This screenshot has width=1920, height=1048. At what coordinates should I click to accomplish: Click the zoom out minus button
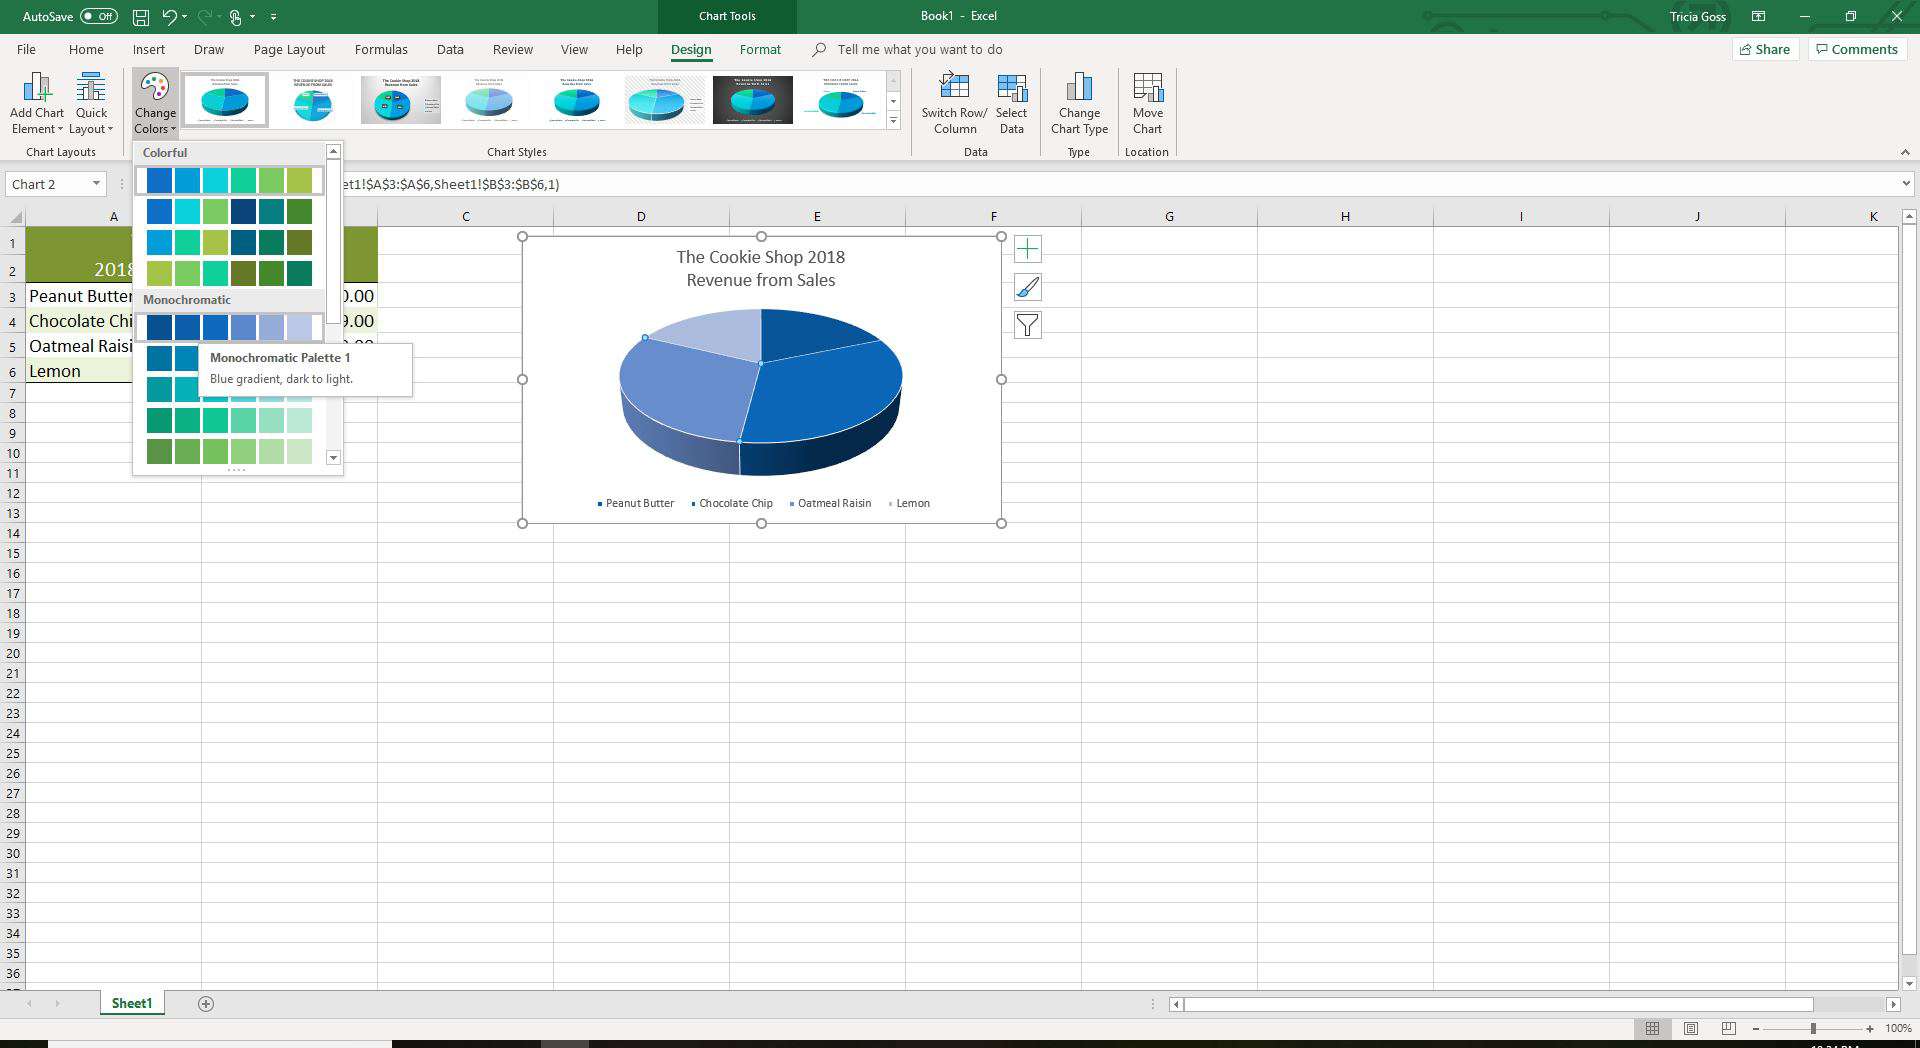tap(1755, 1029)
